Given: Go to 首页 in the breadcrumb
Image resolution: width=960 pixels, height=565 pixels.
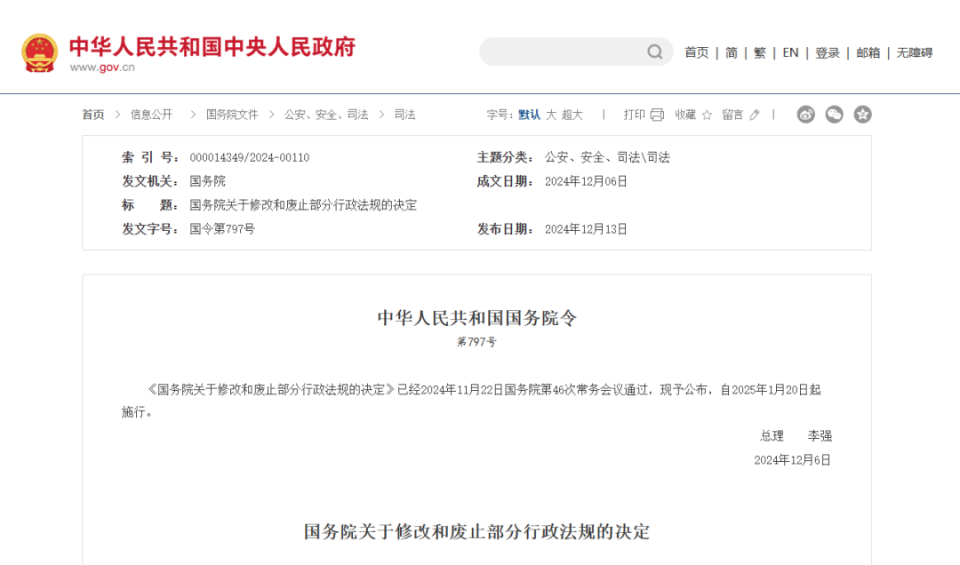Looking at the screenshot, I should pyautogui.click(x=93, y=114).
